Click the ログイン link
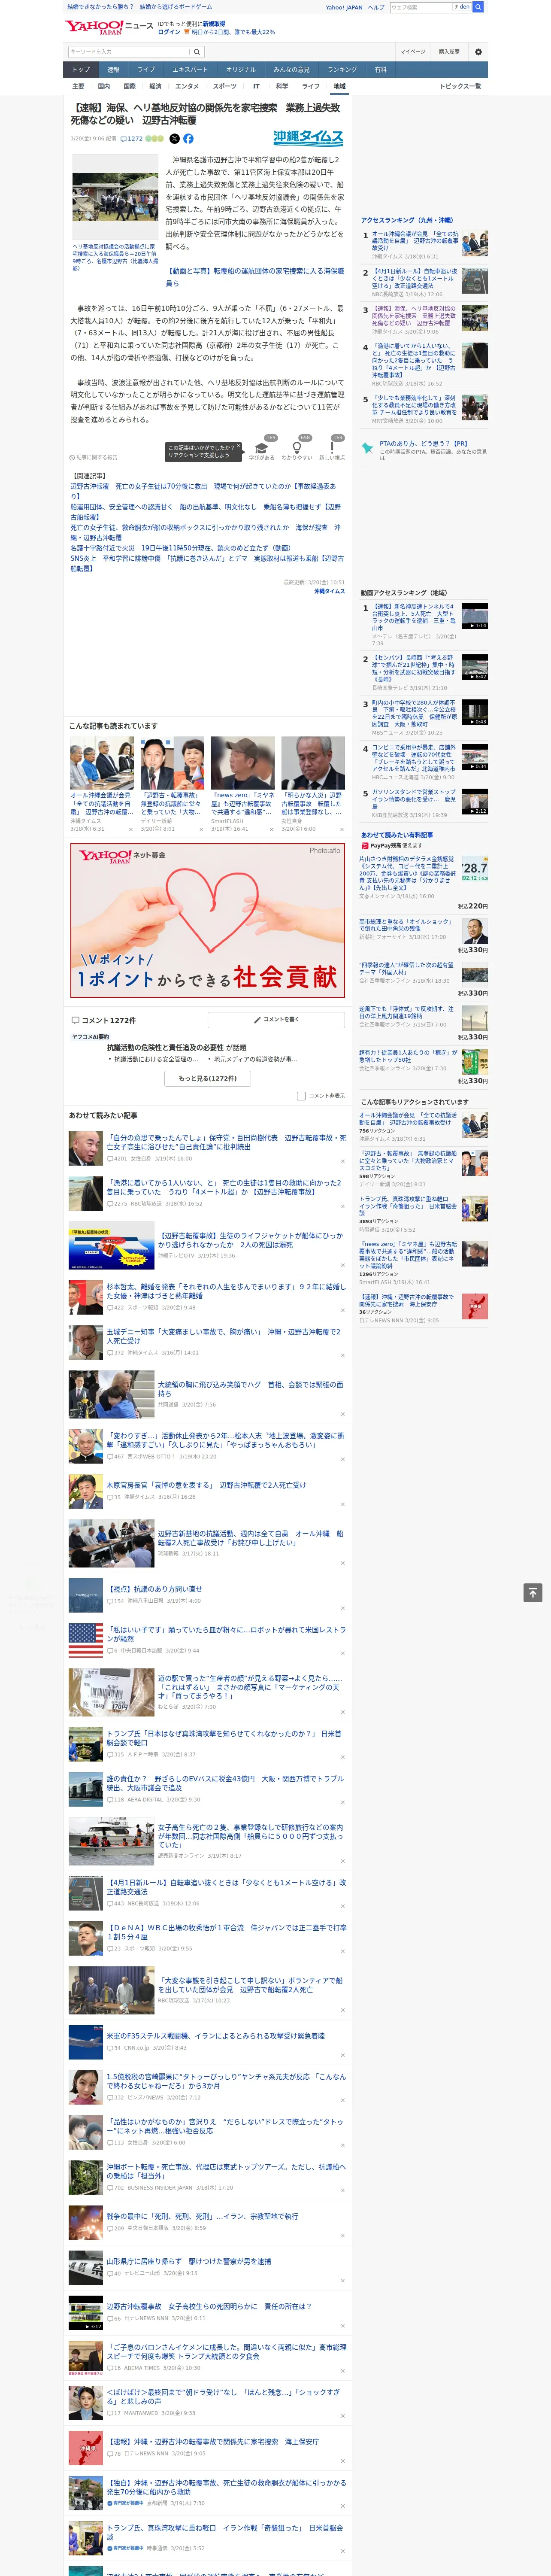 click(x=169, y=32)
